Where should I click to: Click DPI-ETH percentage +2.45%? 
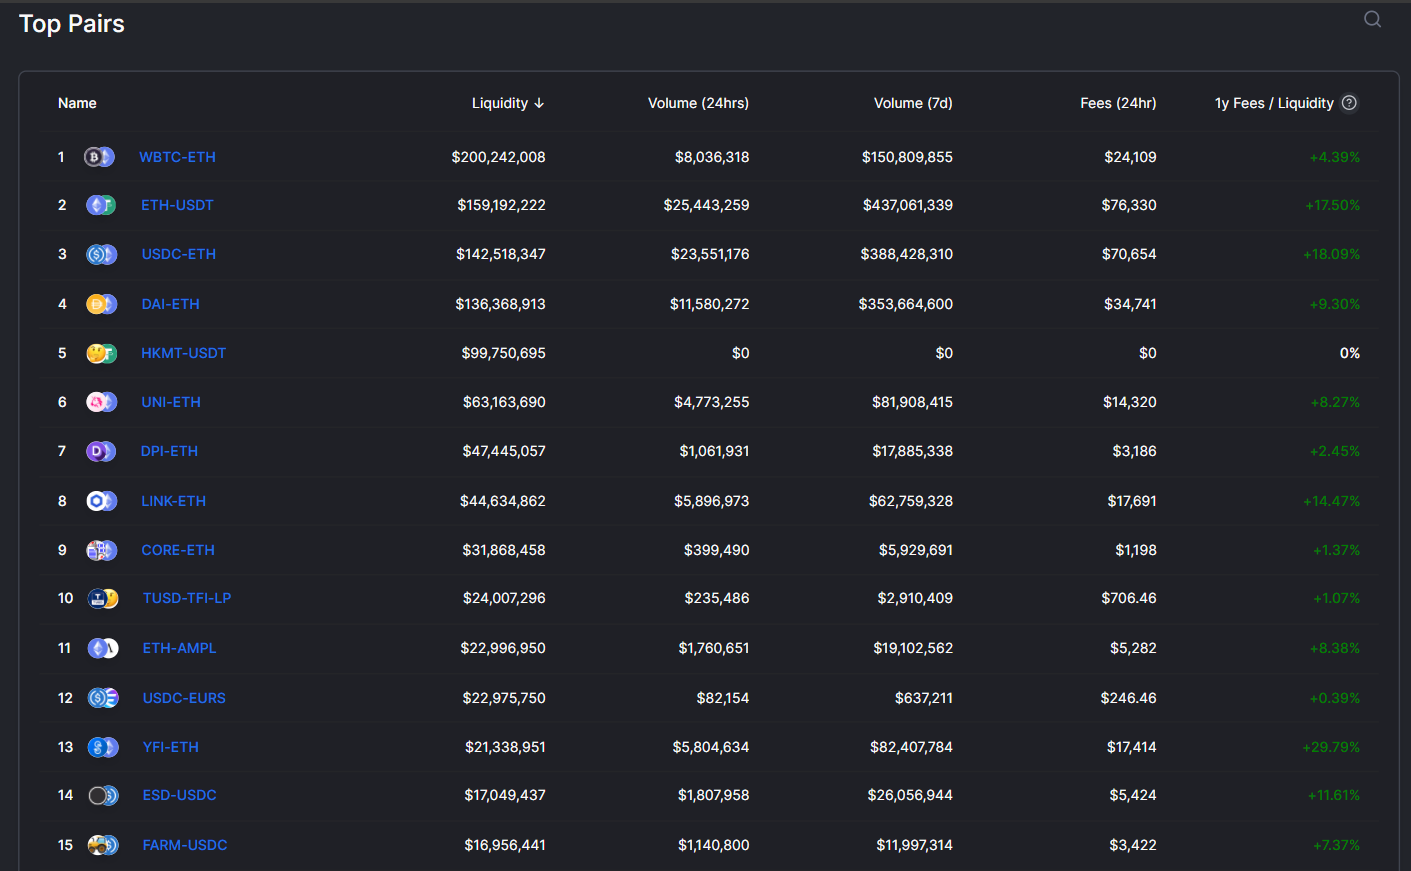[1335, 451]
